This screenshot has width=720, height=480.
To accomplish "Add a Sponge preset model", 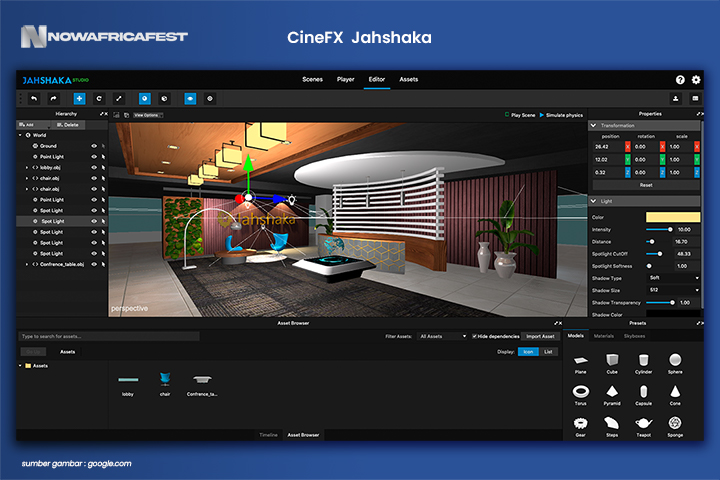I will tap(675, 427).
